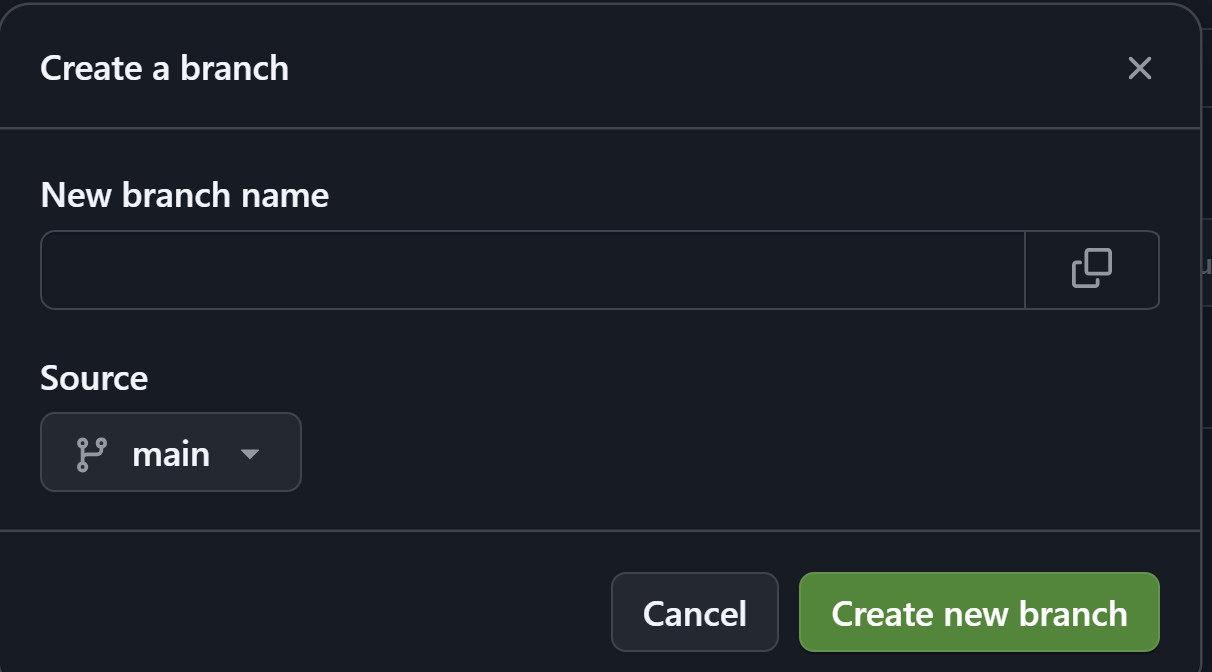Click the dropdown chevron beside main
1212x672 pixels.
250,453
